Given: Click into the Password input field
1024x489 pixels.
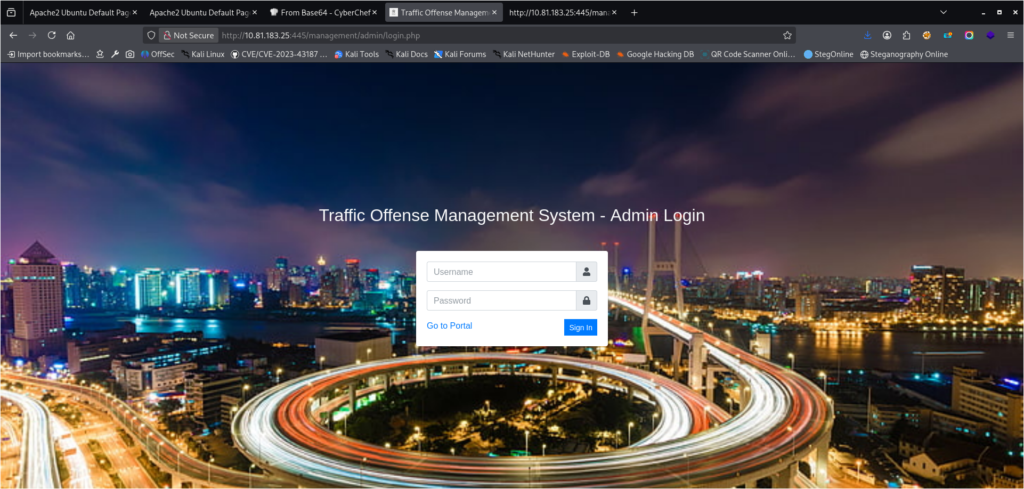Looking at the screenshot, I should coord(501,301).
